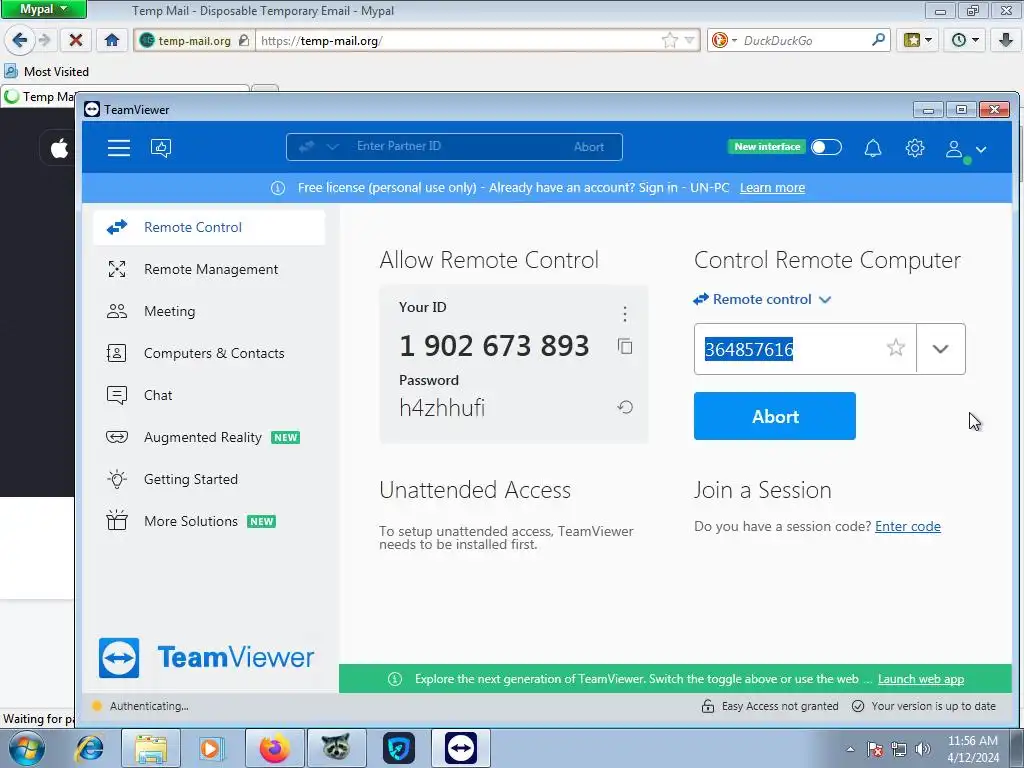
Task: Open the browser history button
Action: pyautogui.click(x=964, y=40)
